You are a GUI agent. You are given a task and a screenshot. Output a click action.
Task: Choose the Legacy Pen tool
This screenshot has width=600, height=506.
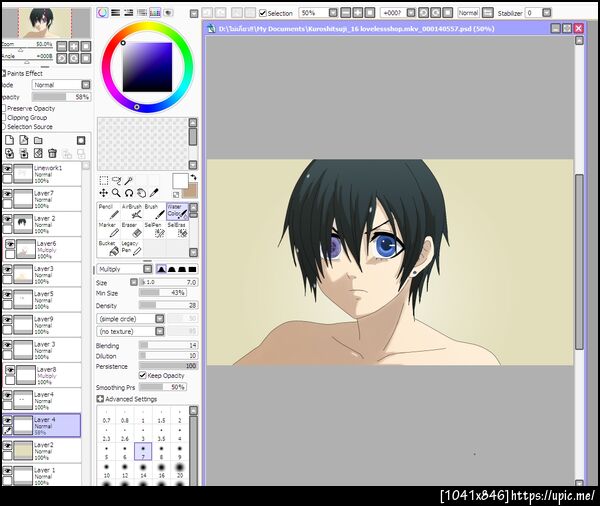[132, 248]
